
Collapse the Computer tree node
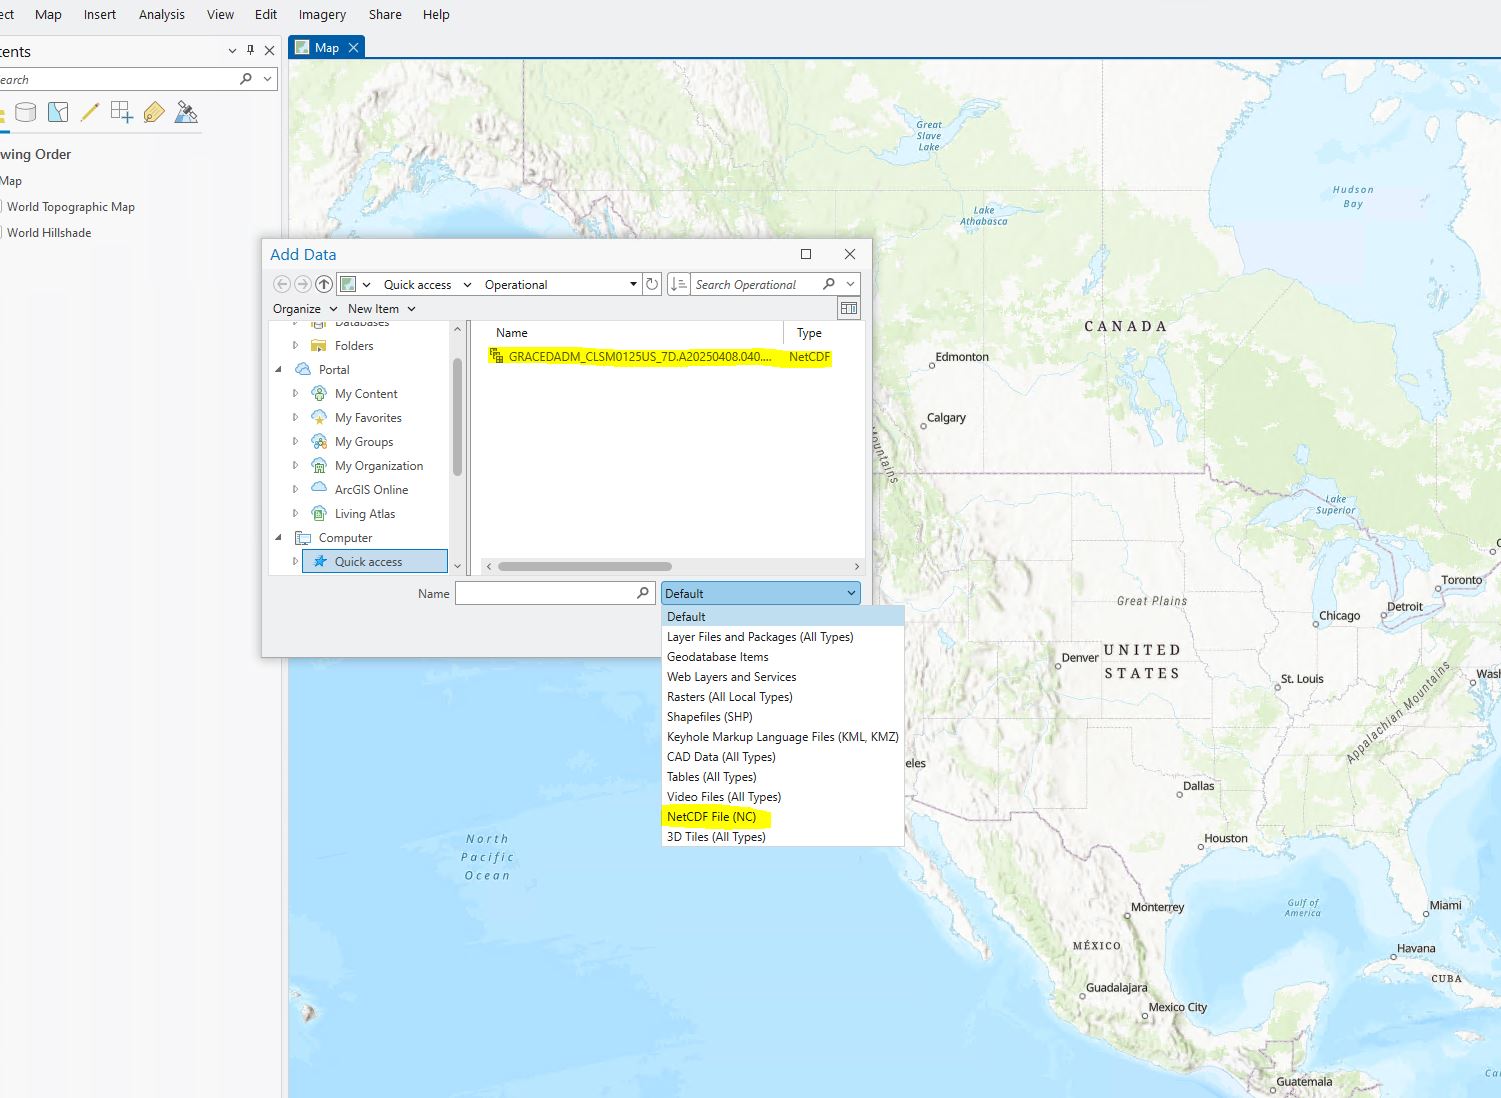(279, 538)
